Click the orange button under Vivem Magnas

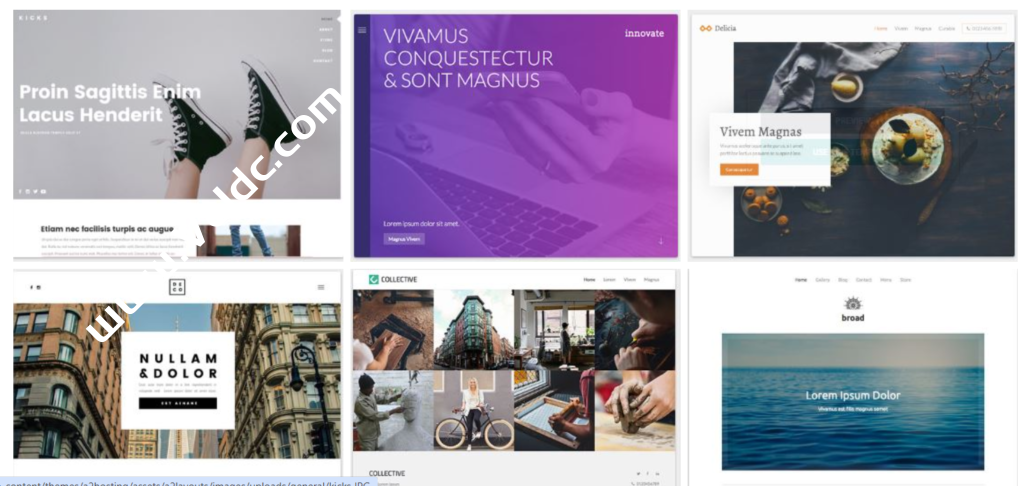tap(739, 169)
